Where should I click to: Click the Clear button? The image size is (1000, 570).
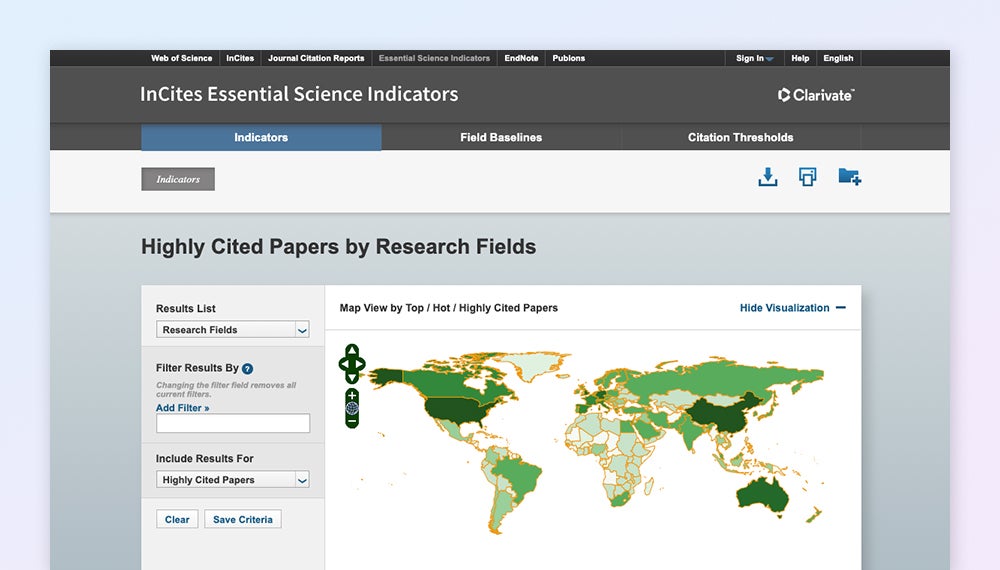tap(177, 520)
